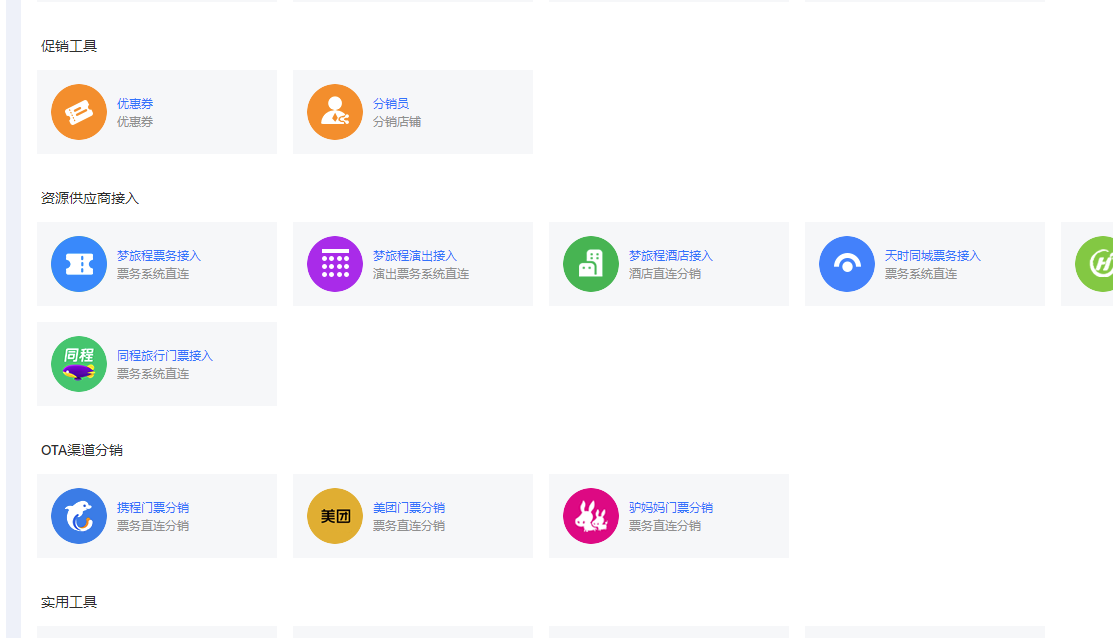1113x638 pixels.
Task: Click the green 梦旅程酒店接入 hotel icon
Action: [591, 264]
